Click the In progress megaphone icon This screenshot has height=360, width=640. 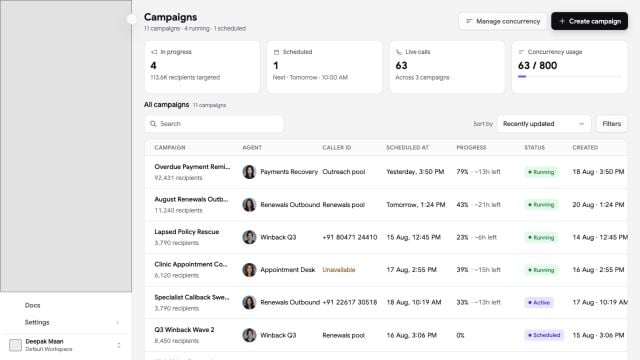tap(154, 52)
